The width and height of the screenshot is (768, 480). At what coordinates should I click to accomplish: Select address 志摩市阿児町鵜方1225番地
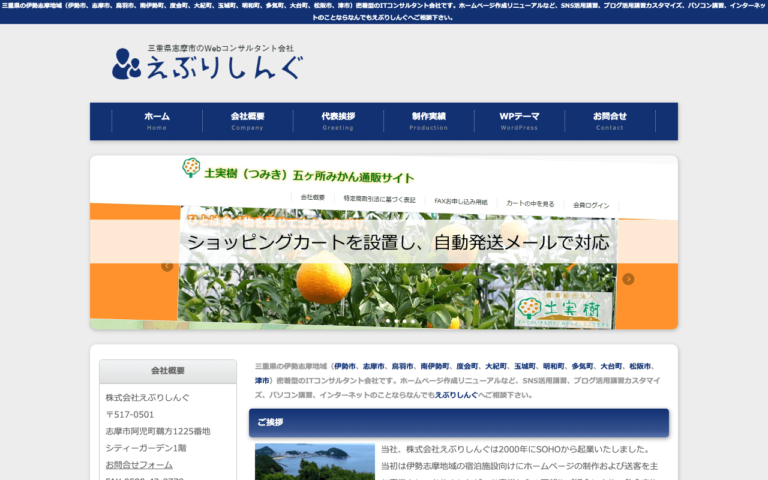[158, 431]
